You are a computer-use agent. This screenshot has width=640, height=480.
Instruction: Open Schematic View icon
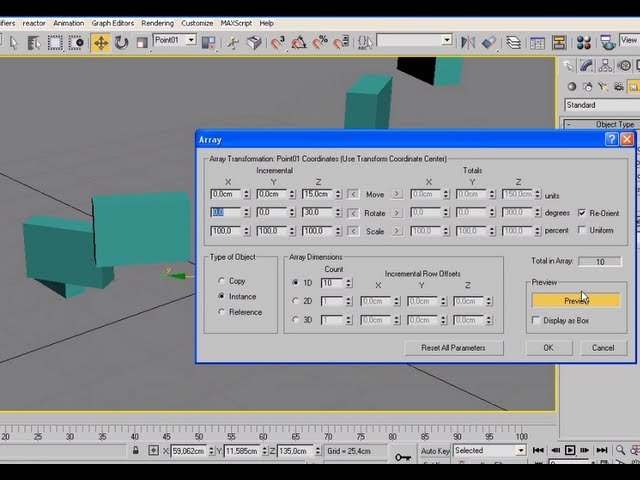coord(559,42)
